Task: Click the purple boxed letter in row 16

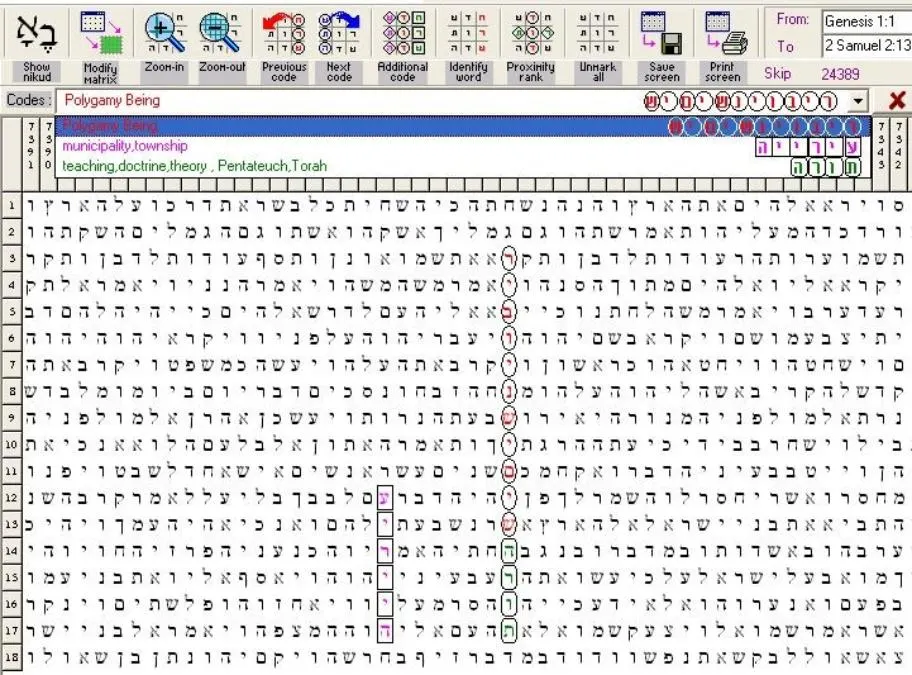Action: (x=384, y=604)
